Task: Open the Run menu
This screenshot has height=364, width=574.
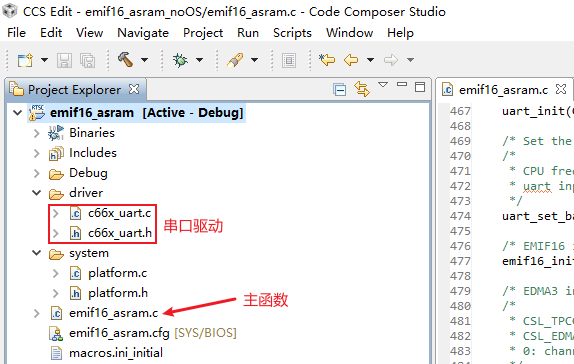Action: (x=248, y=33)
